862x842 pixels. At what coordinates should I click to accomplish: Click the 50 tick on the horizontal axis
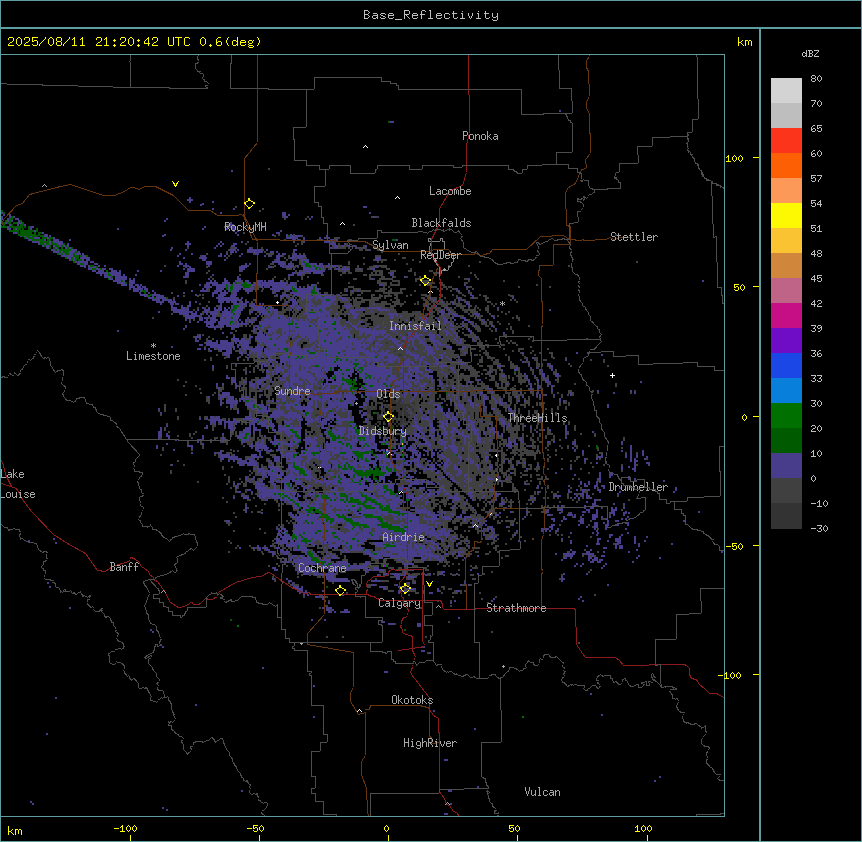514,829
